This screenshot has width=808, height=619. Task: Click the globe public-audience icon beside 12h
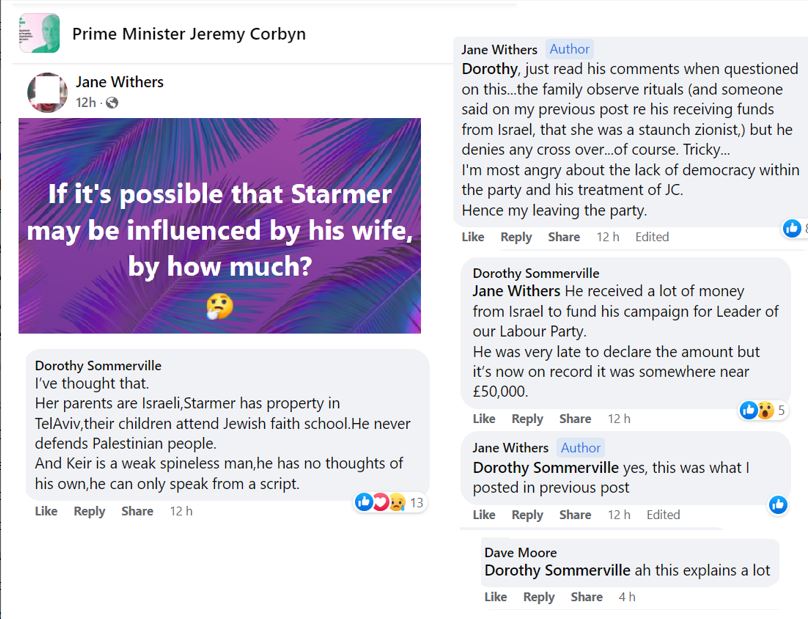point(111,103)
